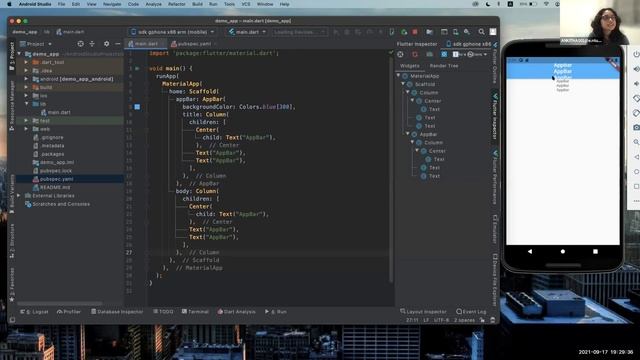The width and height of the screenshot is (640, 360).
Task: Click the Apple menu icon
Action: click(x=9, y=4)
